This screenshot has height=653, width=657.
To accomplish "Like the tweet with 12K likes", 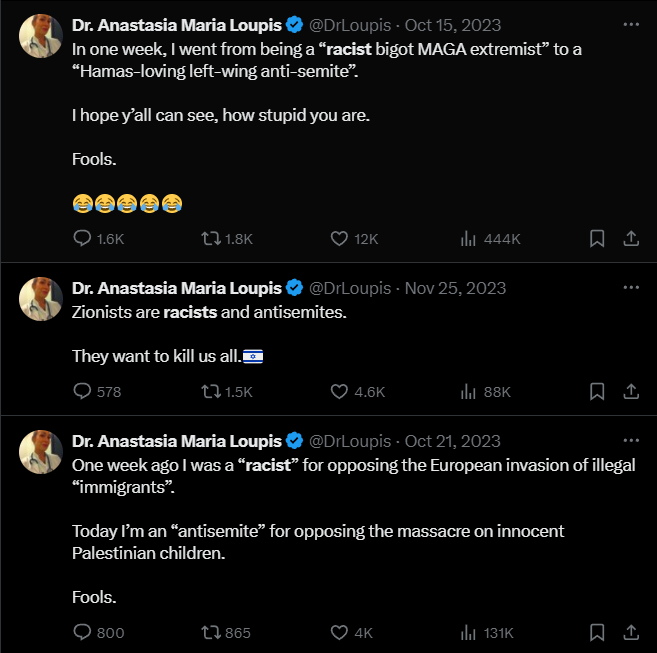I will (x=339, y=239).
